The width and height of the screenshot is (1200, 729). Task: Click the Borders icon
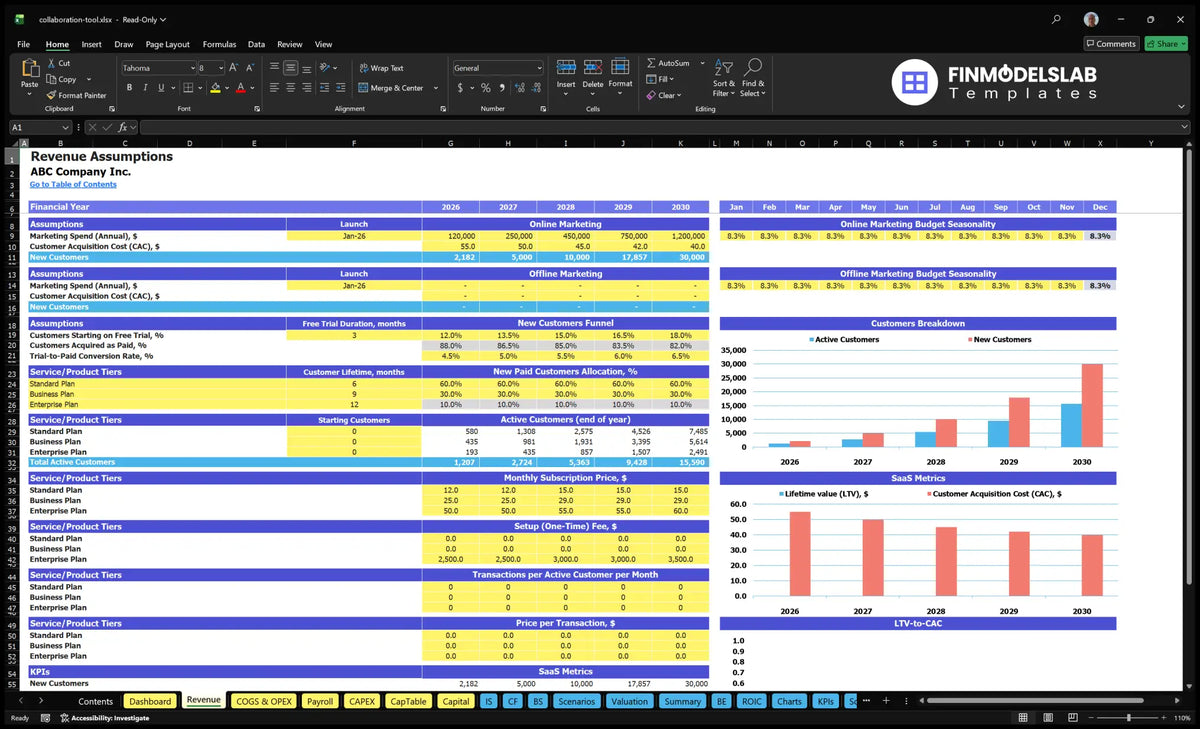(188, 88)
